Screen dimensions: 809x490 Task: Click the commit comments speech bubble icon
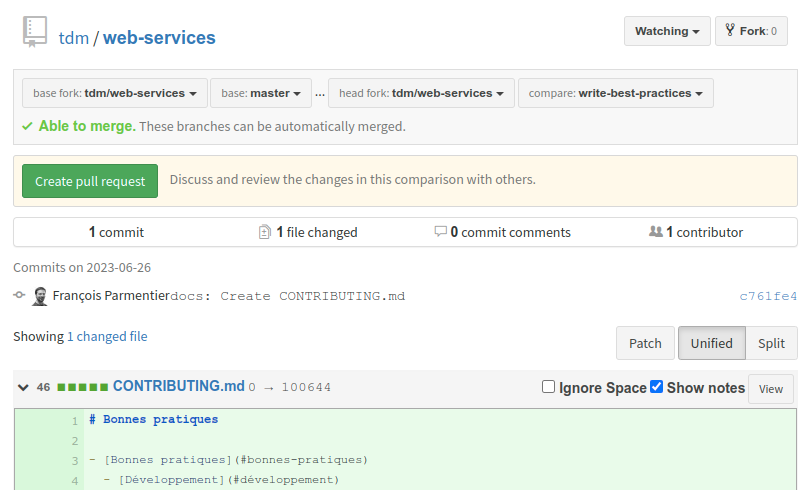coord(440,232)
